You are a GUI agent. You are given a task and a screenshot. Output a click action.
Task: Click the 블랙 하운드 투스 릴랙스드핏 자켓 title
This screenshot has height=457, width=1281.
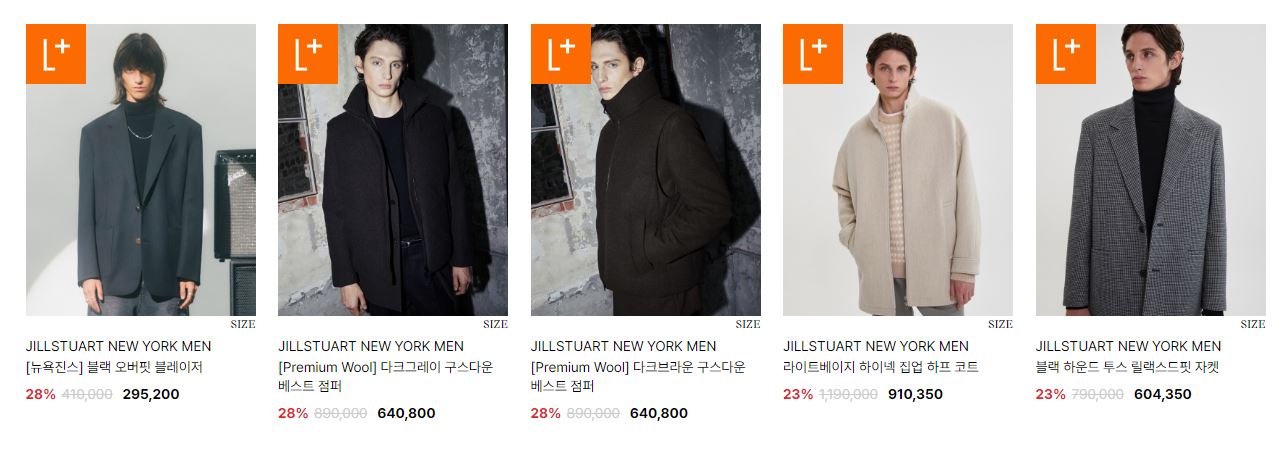tap(1128, 368)
